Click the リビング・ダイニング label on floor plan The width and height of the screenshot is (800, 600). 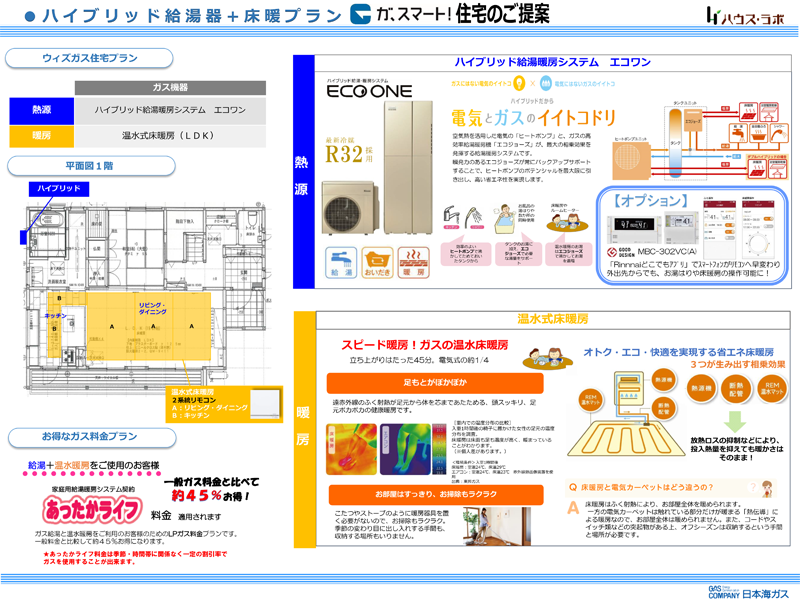pyautogui.click(x=152, y=309)
